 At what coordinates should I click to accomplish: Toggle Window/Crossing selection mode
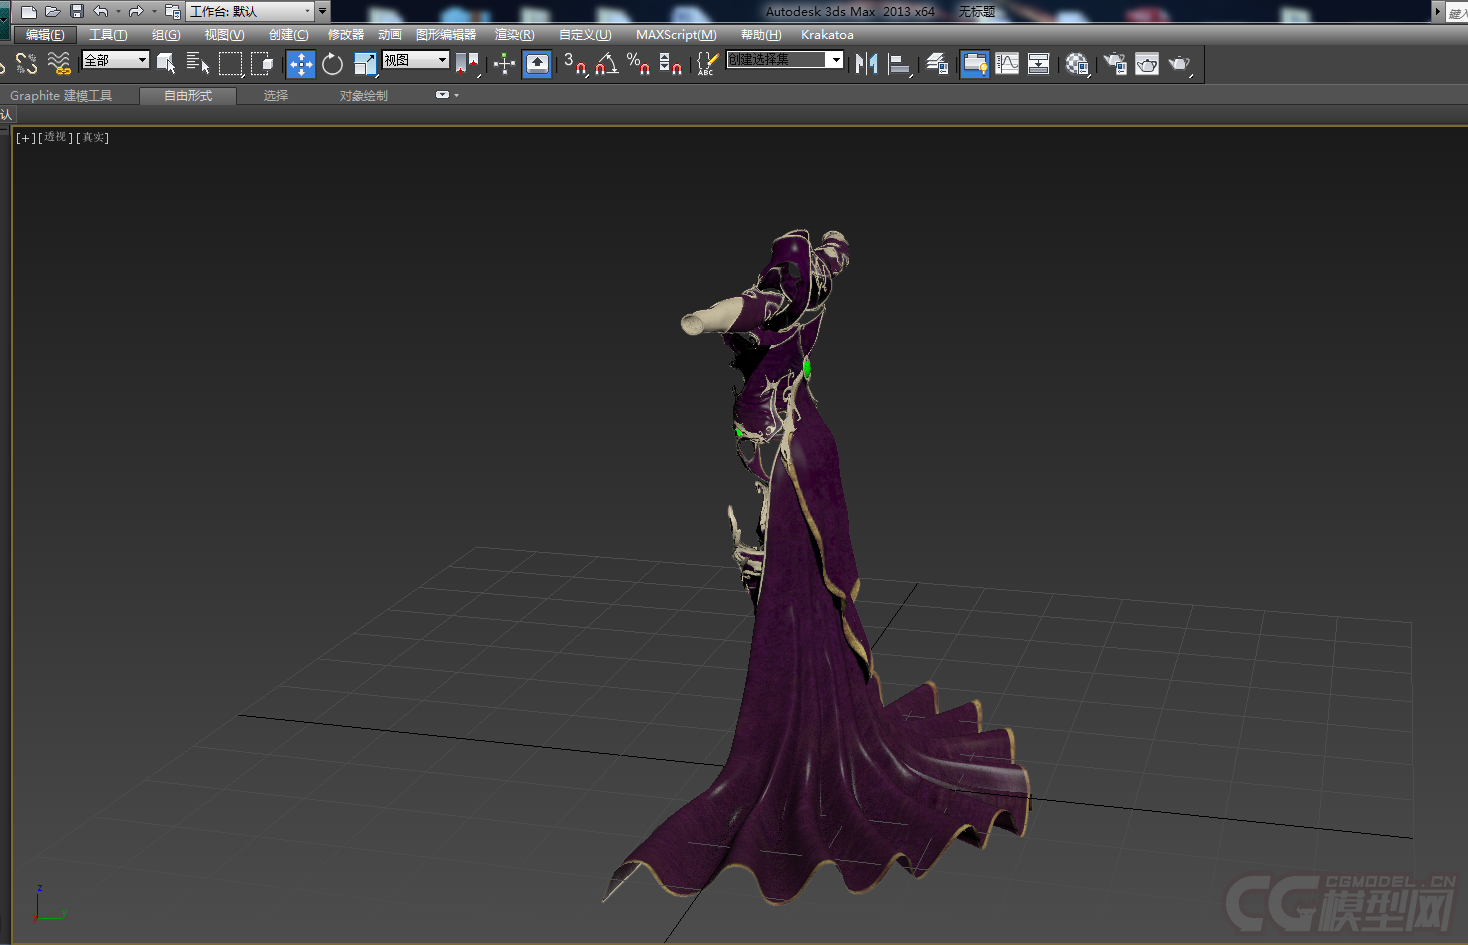(x=263, y=64)
